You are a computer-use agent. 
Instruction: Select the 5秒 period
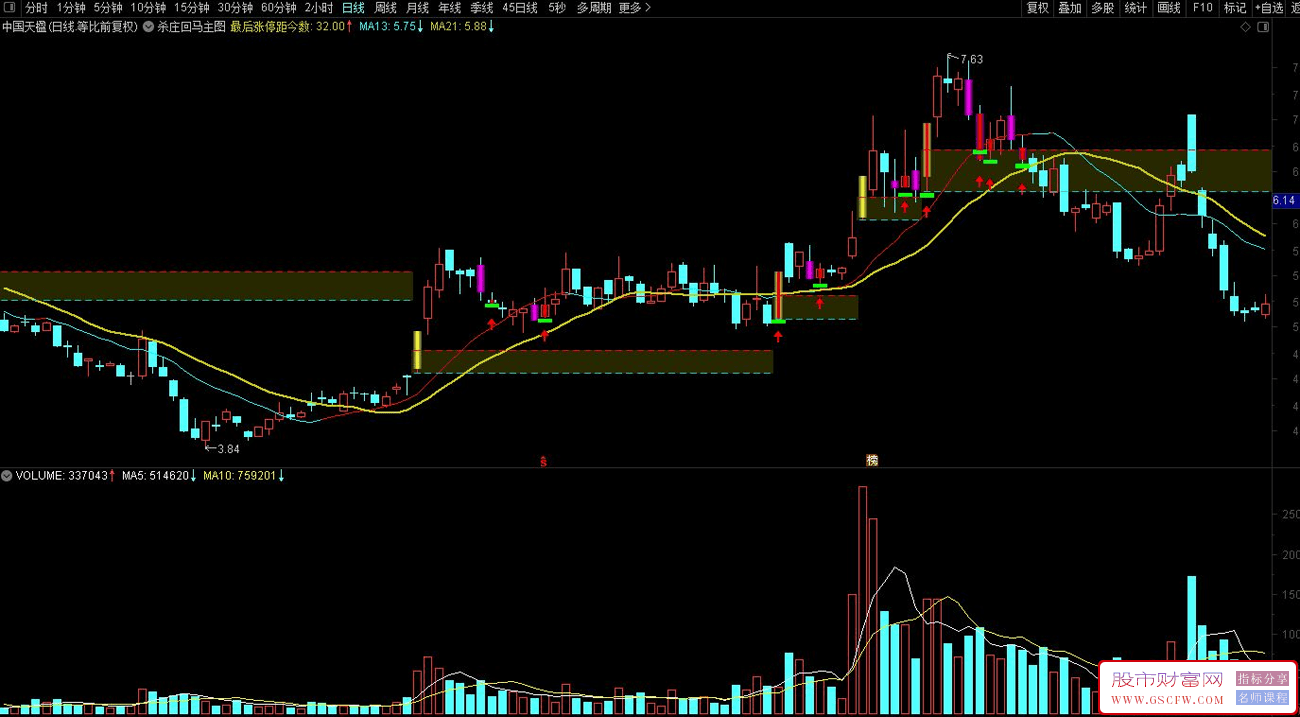tap(557, 8)
